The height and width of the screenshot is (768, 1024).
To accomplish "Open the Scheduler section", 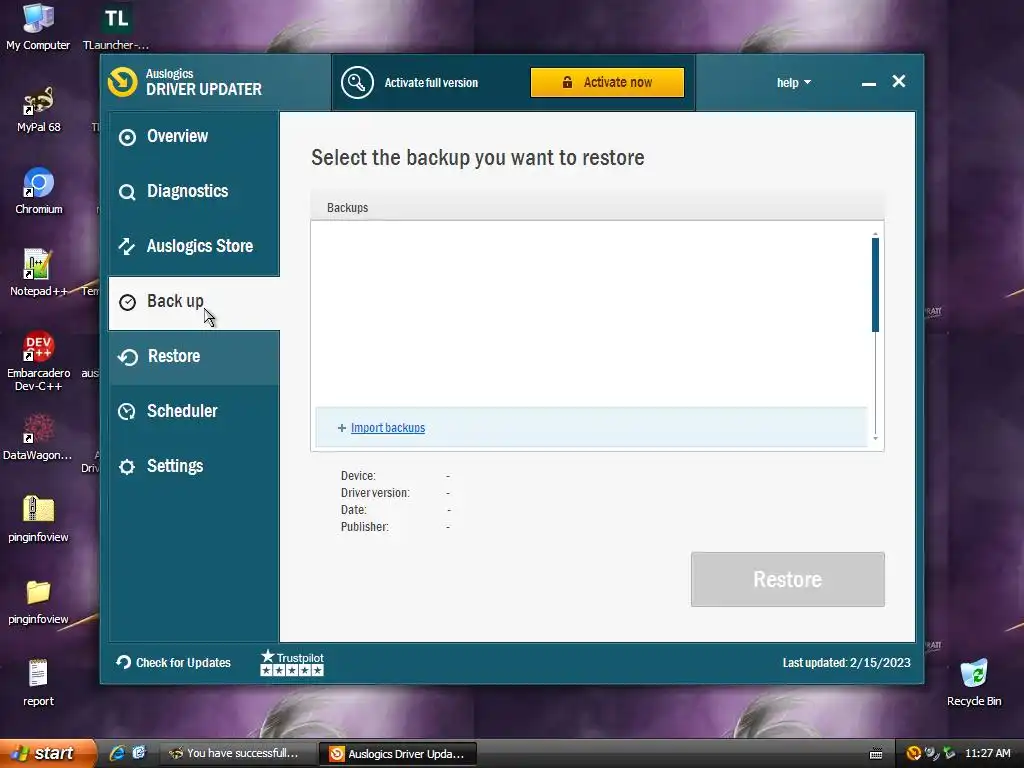I will pyautogui.click(x=194, y=411).
